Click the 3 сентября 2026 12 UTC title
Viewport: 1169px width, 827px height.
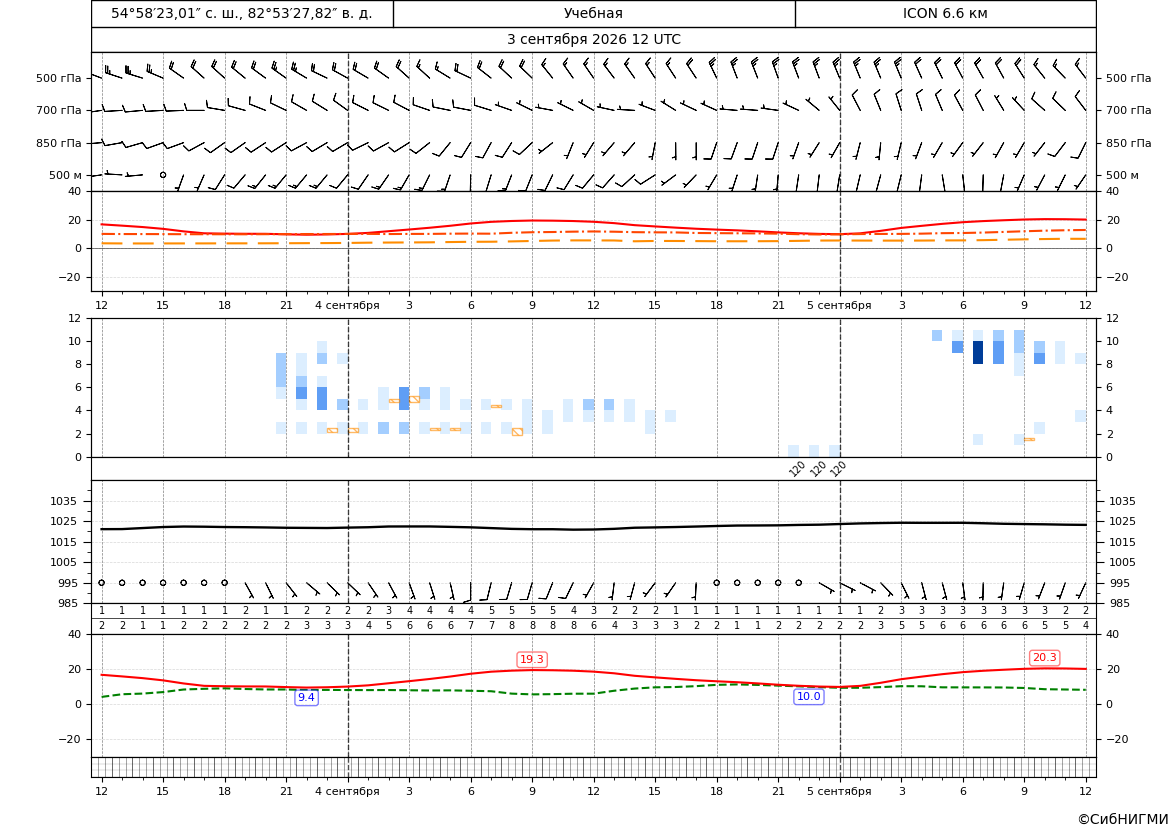click(593, 40)
